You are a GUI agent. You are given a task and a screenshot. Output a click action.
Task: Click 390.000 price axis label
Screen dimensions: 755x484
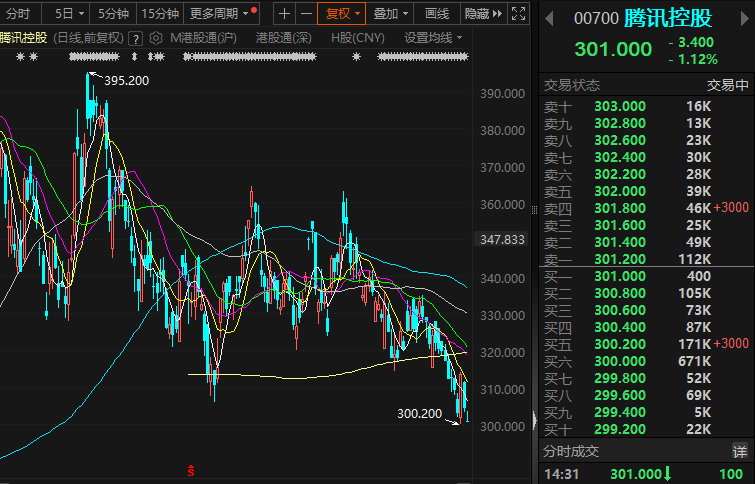502,94
